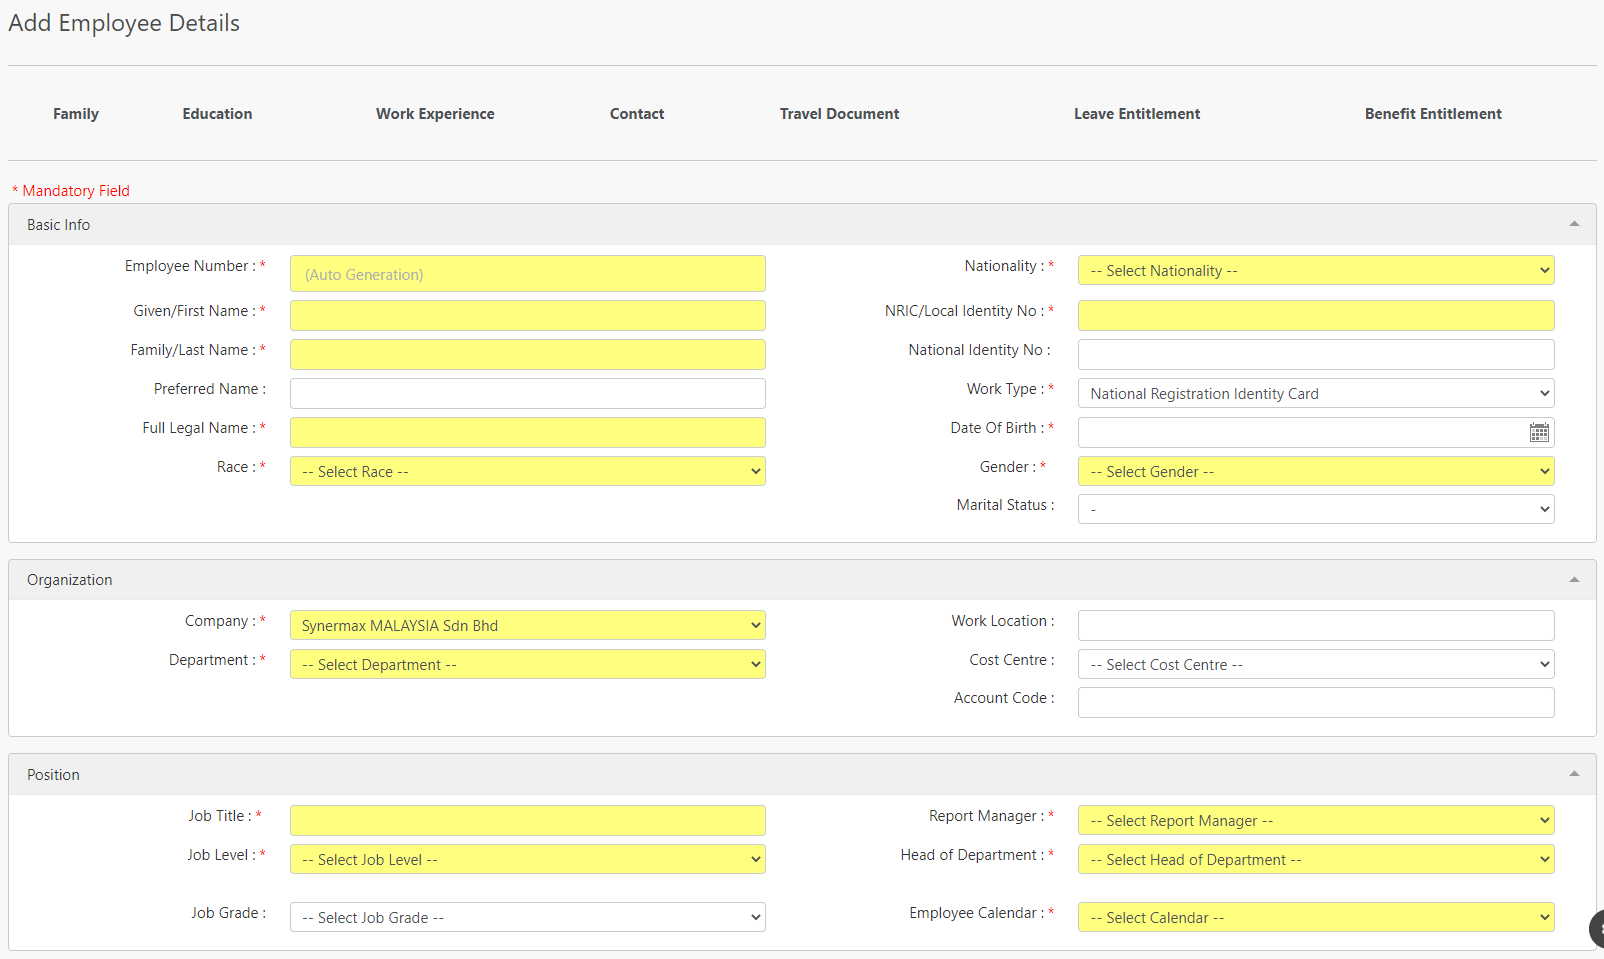Click the Basic Info section header text
Viewport: 1604px width, 959px height.
pyautogui.click(x=58, y=225)
